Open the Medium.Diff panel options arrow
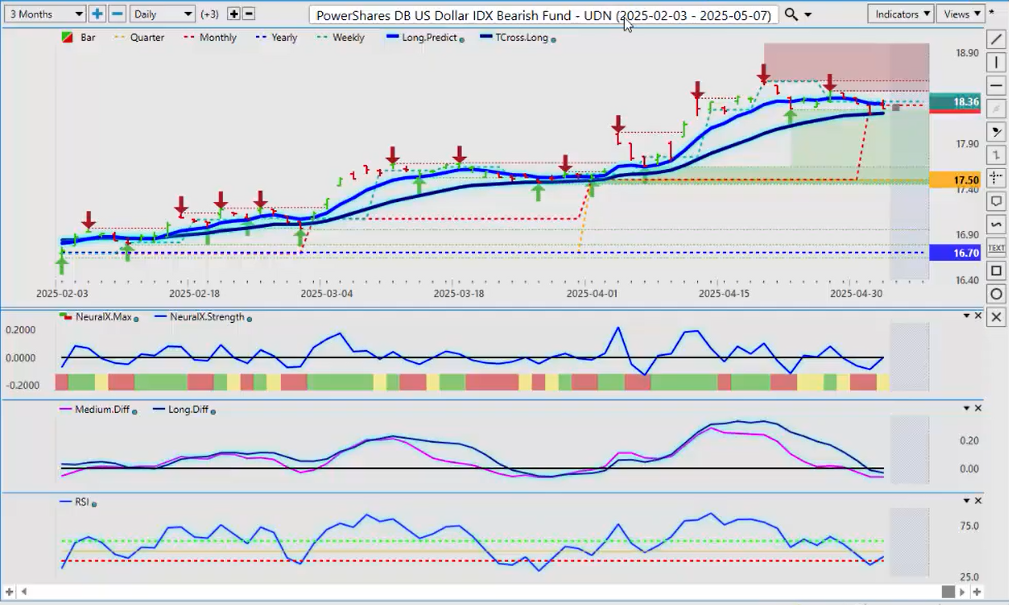 [966, 409]
